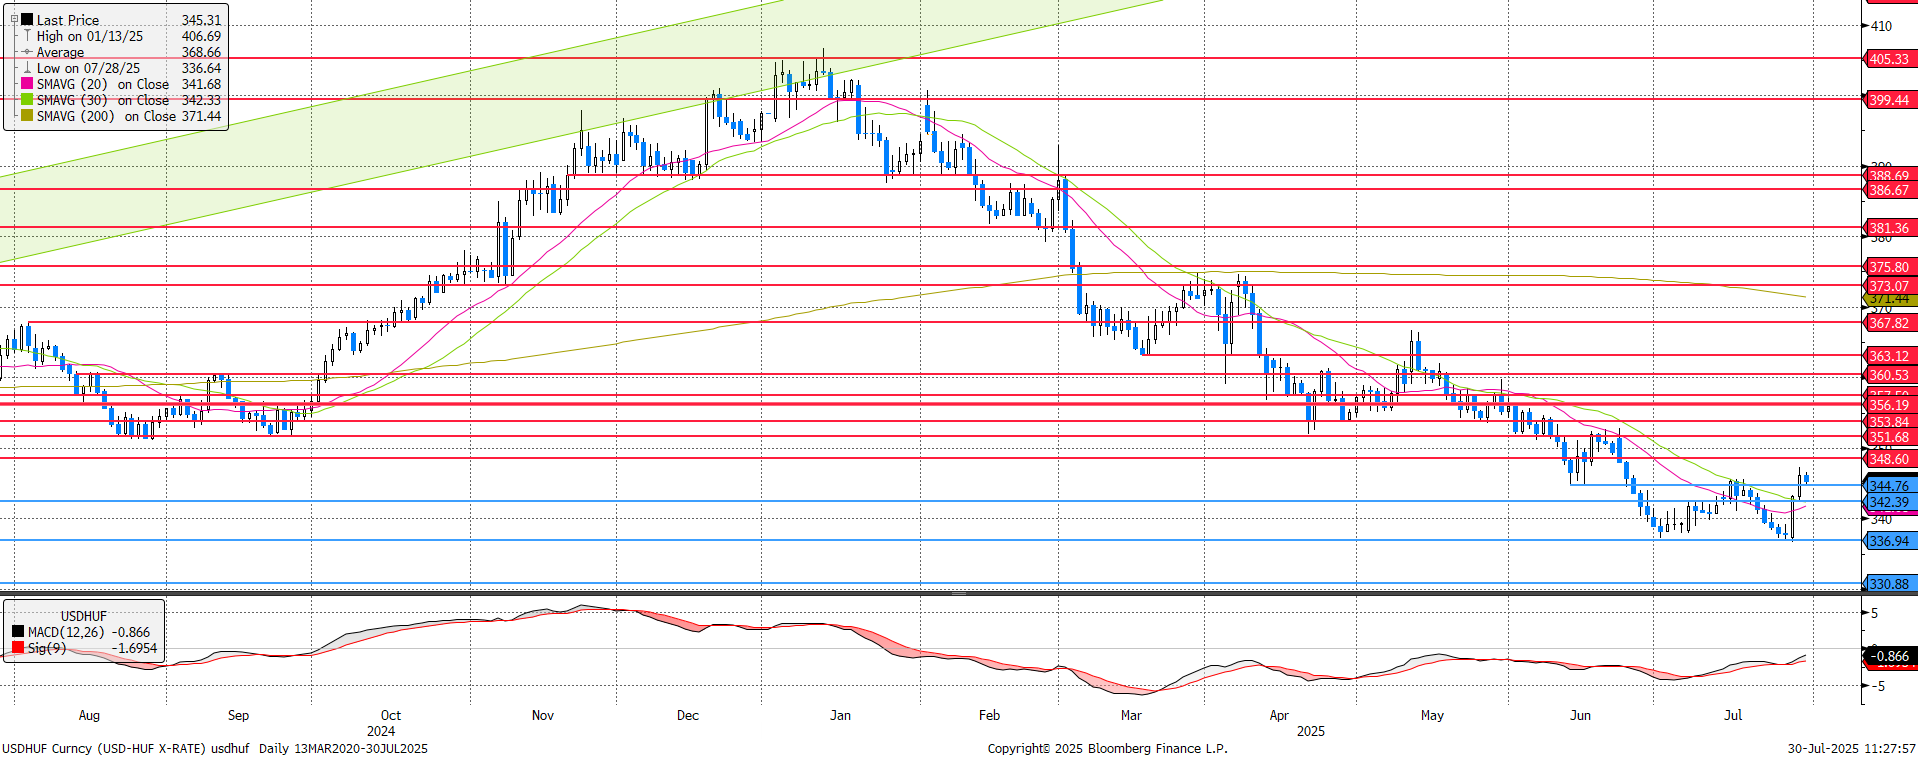This screenshot has height=757, width=1918.
Task: Click the Jul label on time axis
Action: click(1733, 715)
